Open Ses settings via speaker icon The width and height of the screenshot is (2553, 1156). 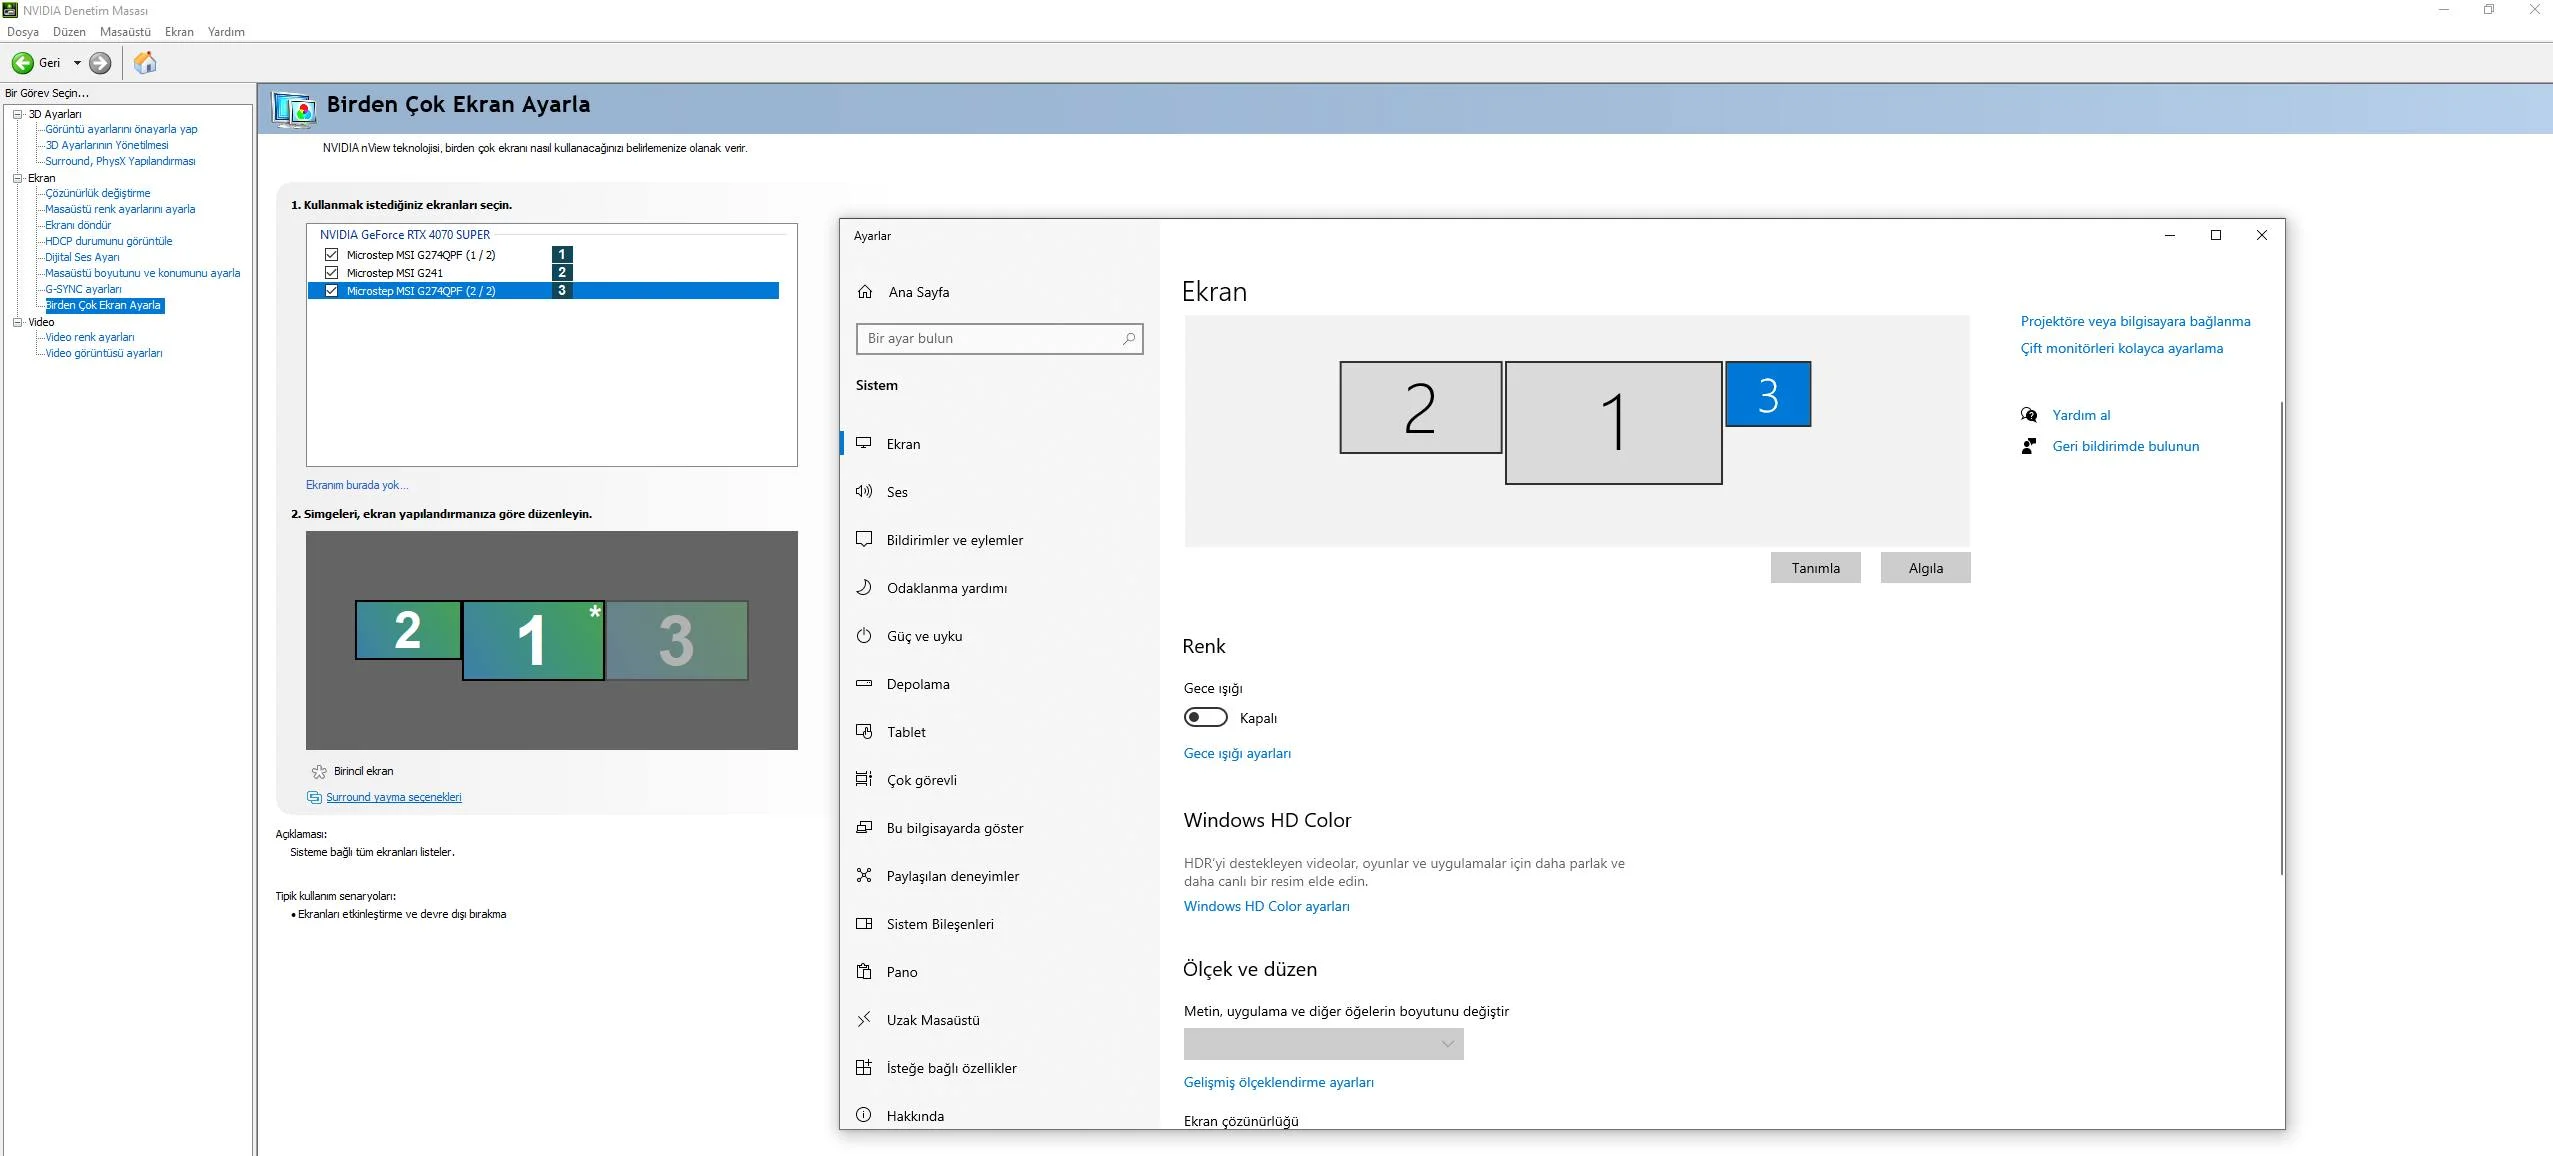coord(864,491)
